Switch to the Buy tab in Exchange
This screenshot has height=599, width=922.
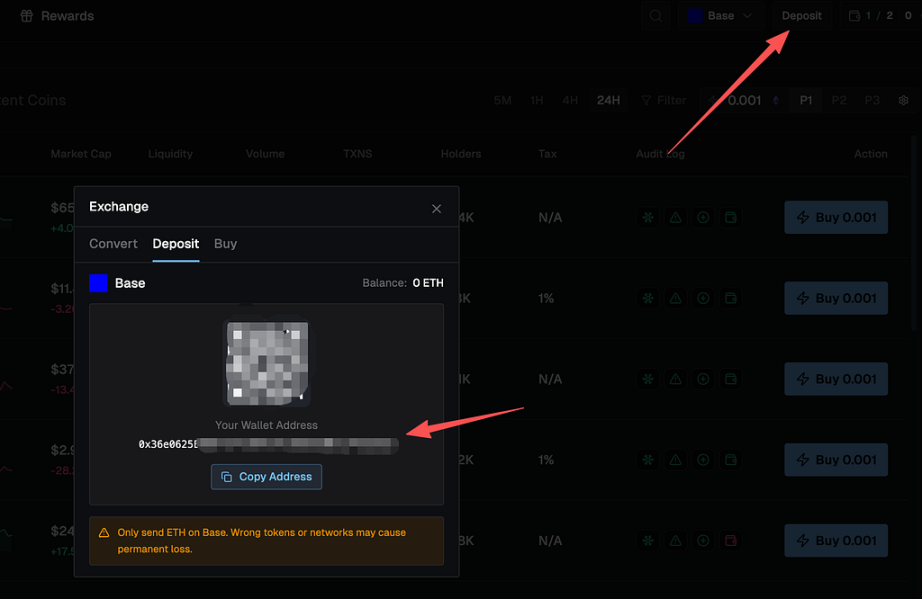click(225, 244)
